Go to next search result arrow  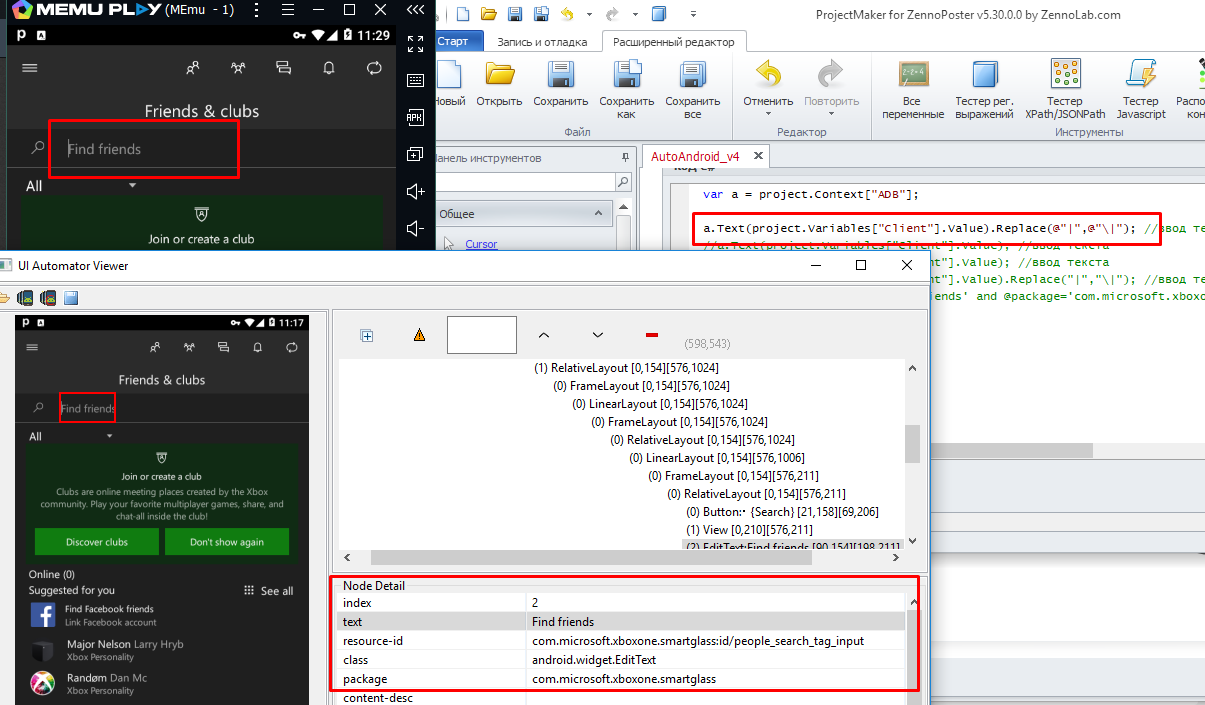click(598, 335)
